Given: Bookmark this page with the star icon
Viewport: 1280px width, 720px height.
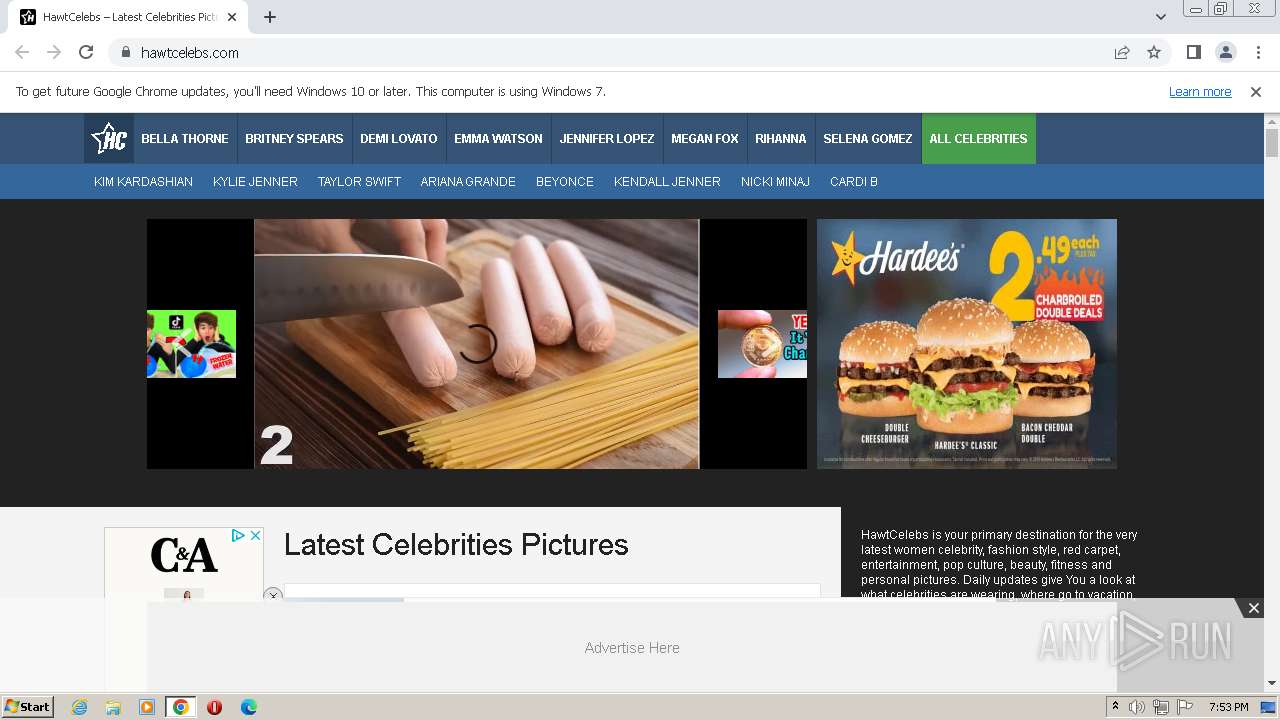Looking at the screenshot, I should (1154, 53).
